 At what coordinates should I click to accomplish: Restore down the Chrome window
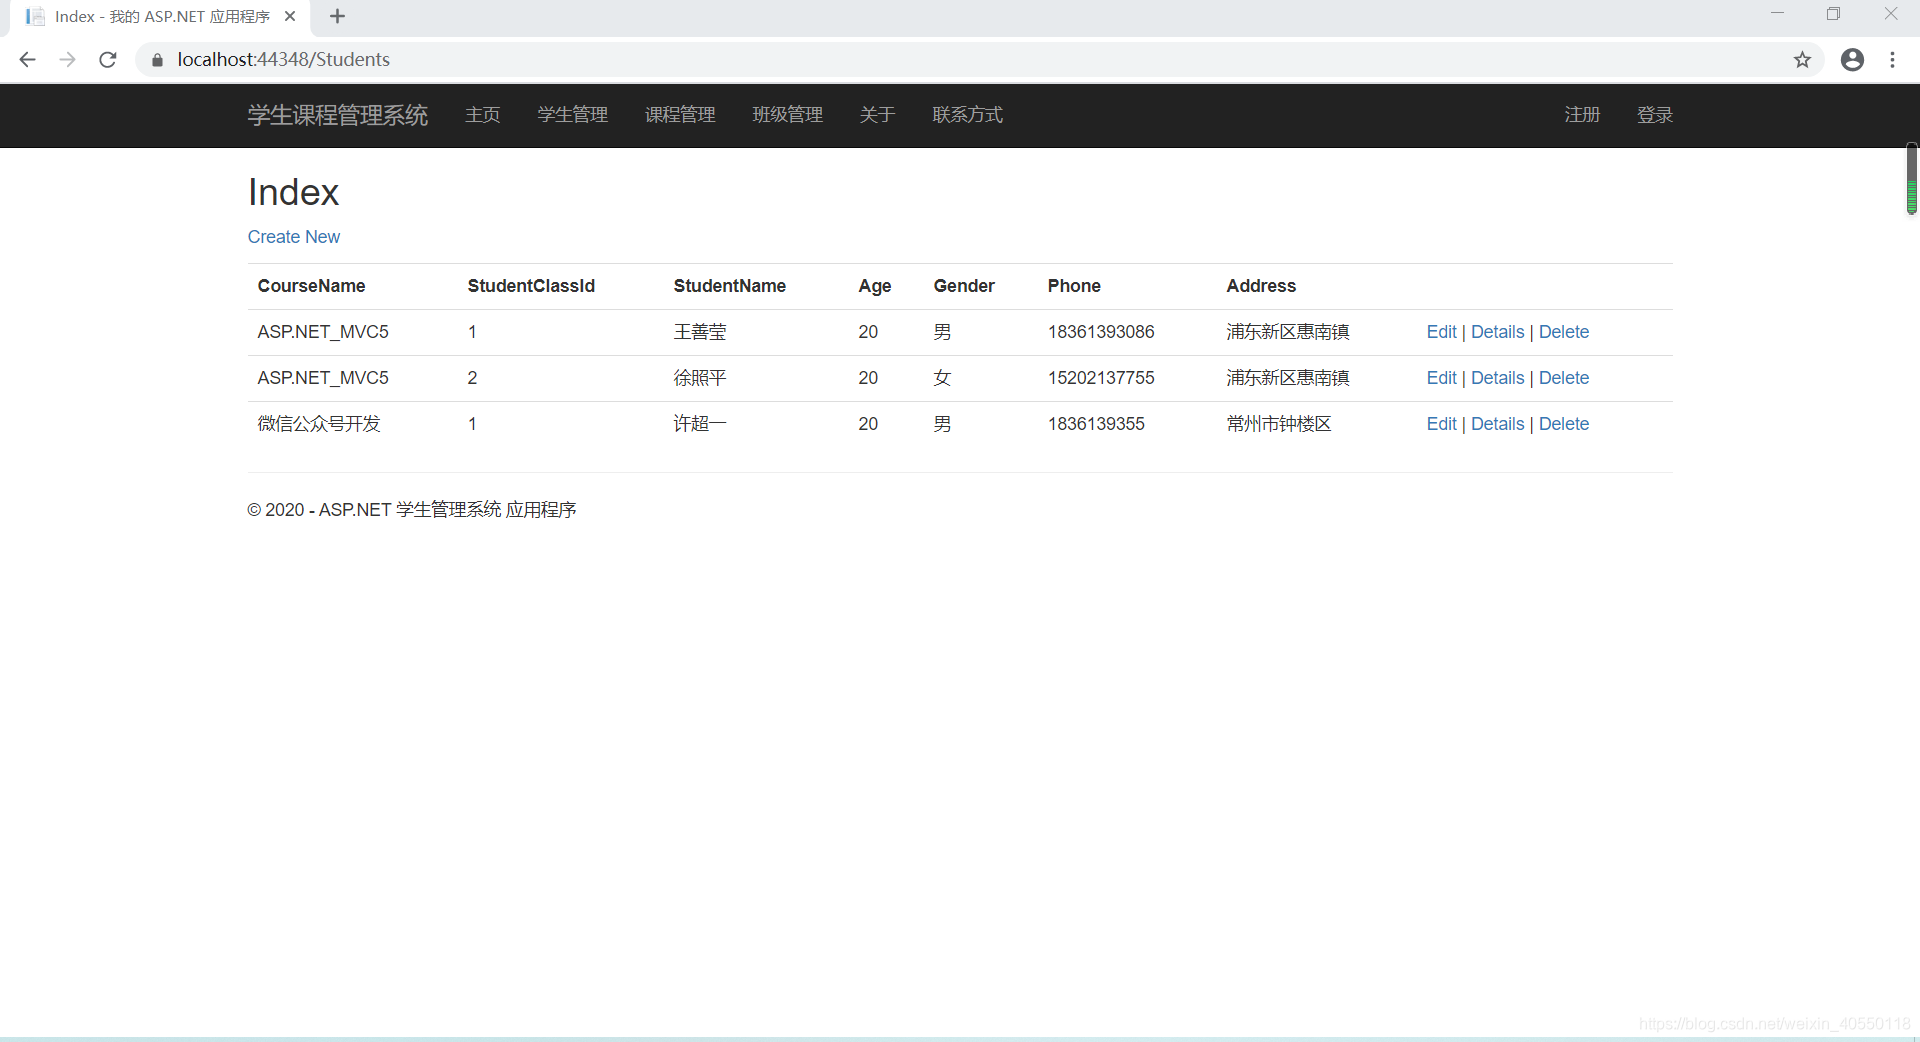point(1833,14)
